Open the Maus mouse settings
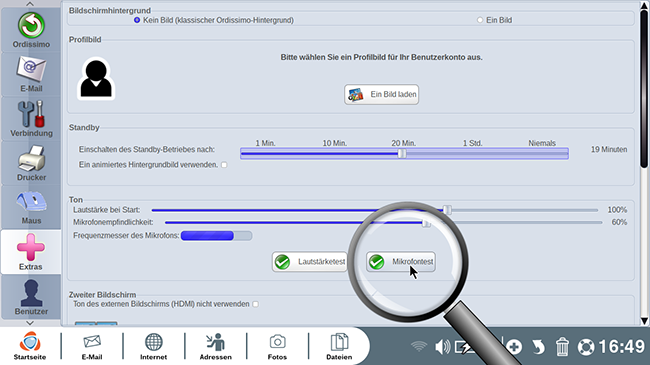This screenshot has height=365, width=650. click(x=31, y=207)
